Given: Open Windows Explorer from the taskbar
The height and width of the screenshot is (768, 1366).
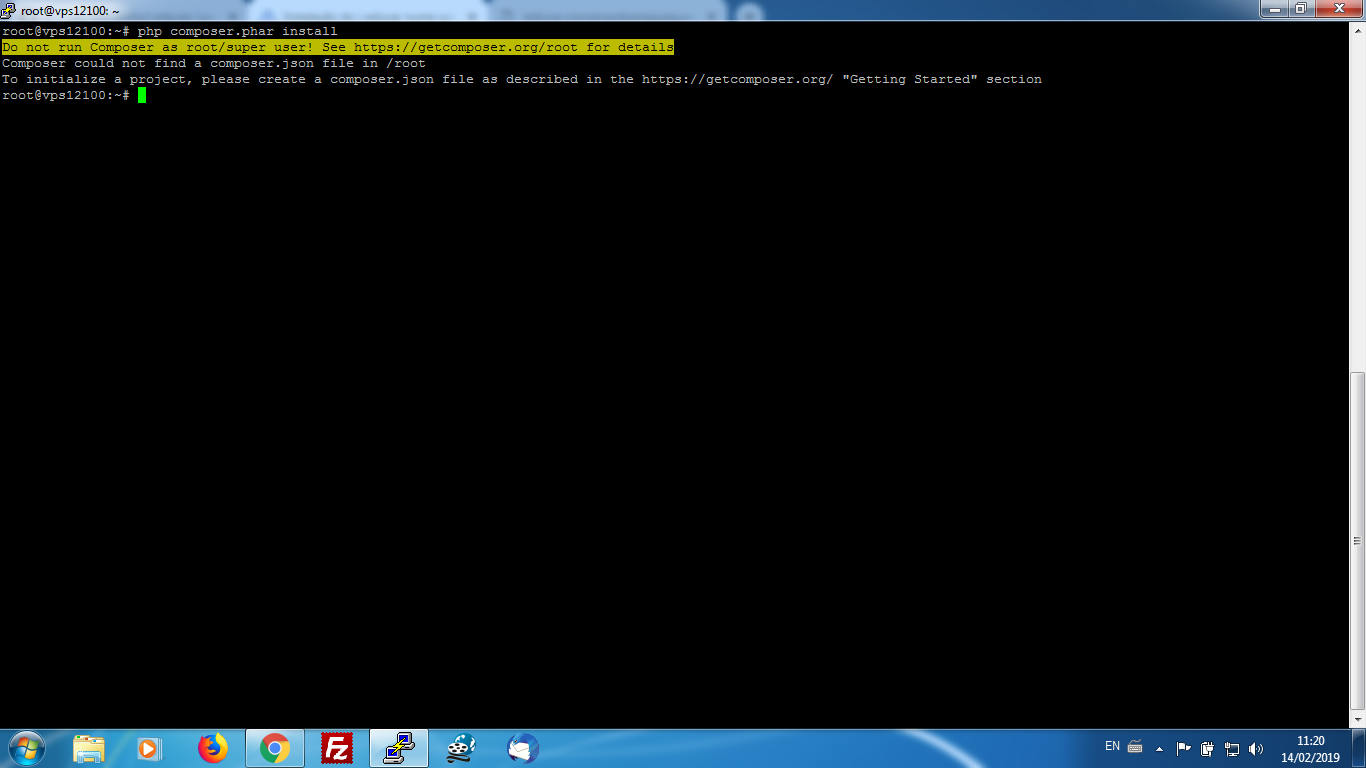Looking at the screenshot, I should pos(89,748).
